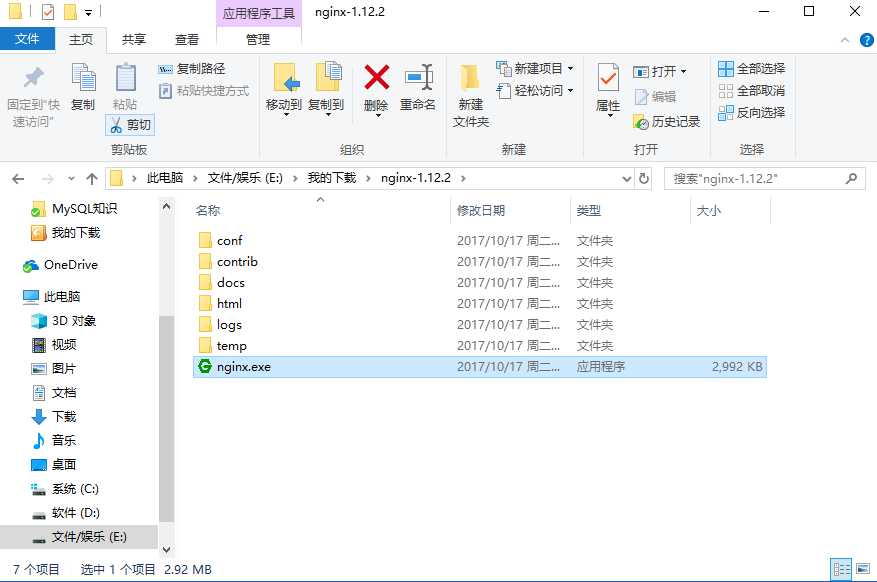877x582 pixels.
Task: Collapse the ribbon with the chevron
Action: (x=845, y=40)
